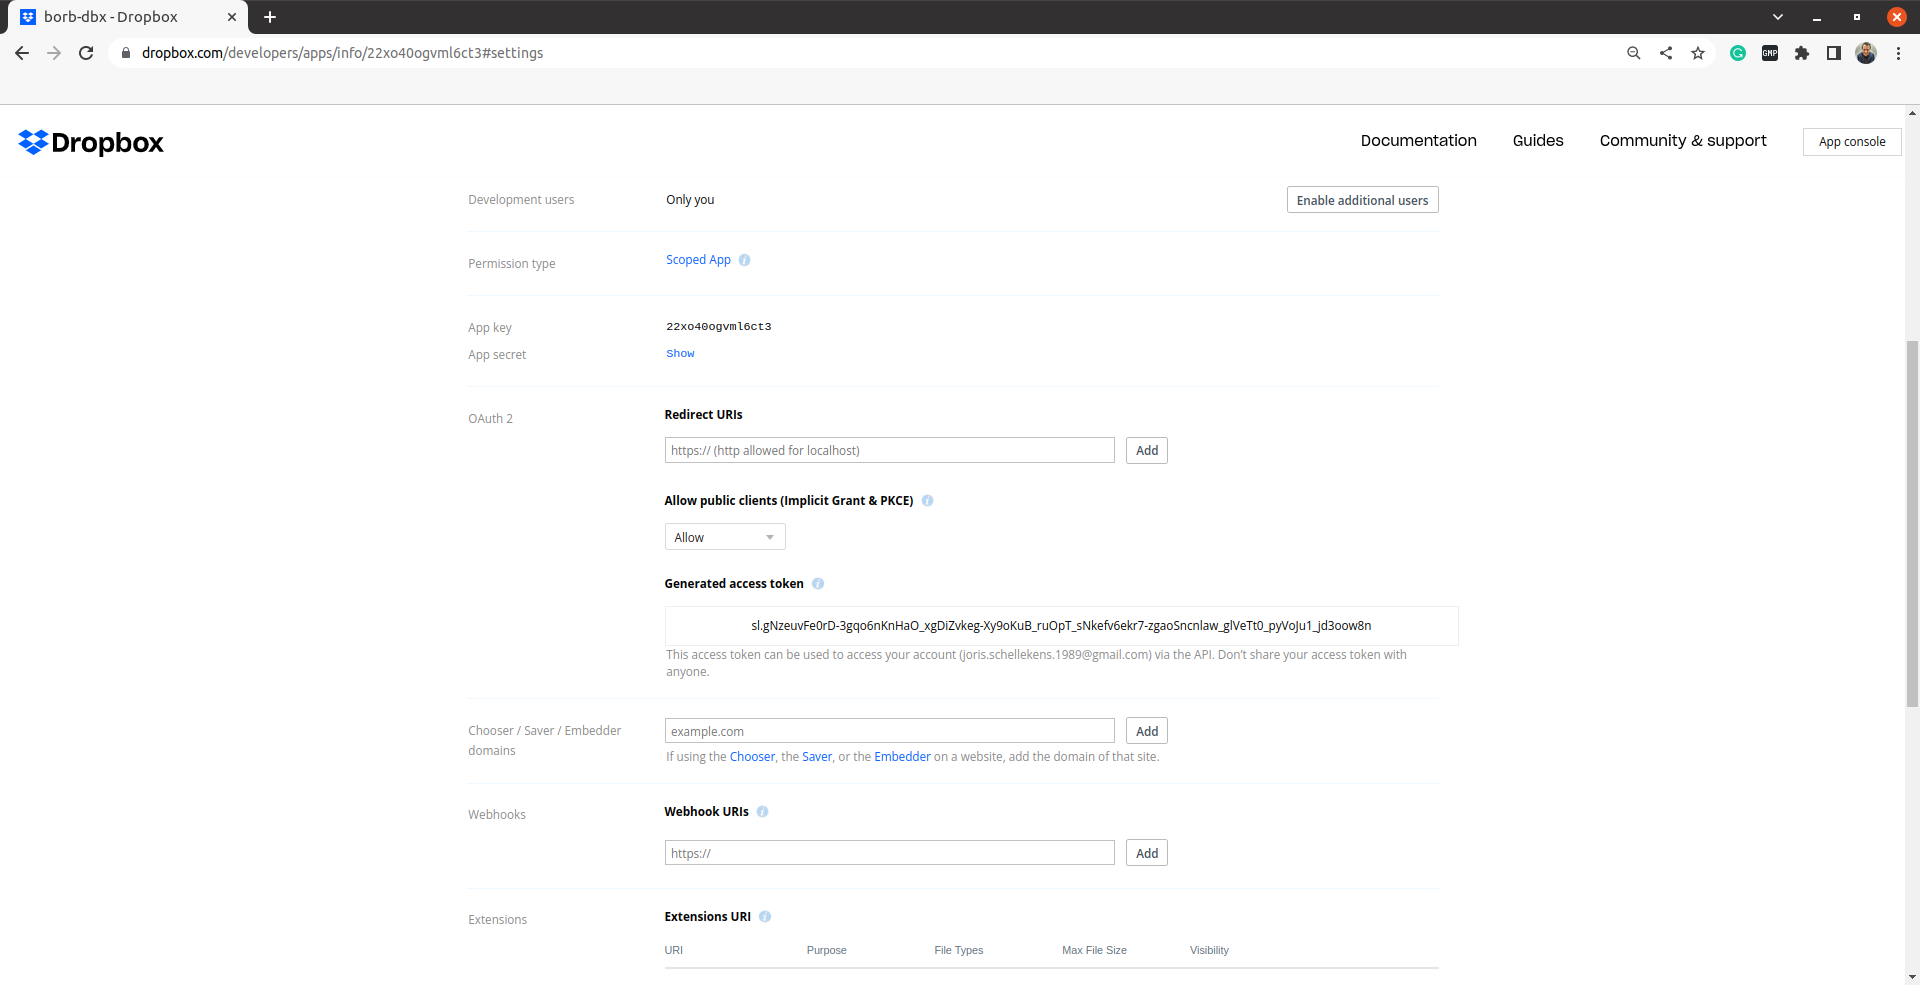Show Scoped App info tooltip
The width and height of the screenshot is (1920, 985).
tap(744, 260)
